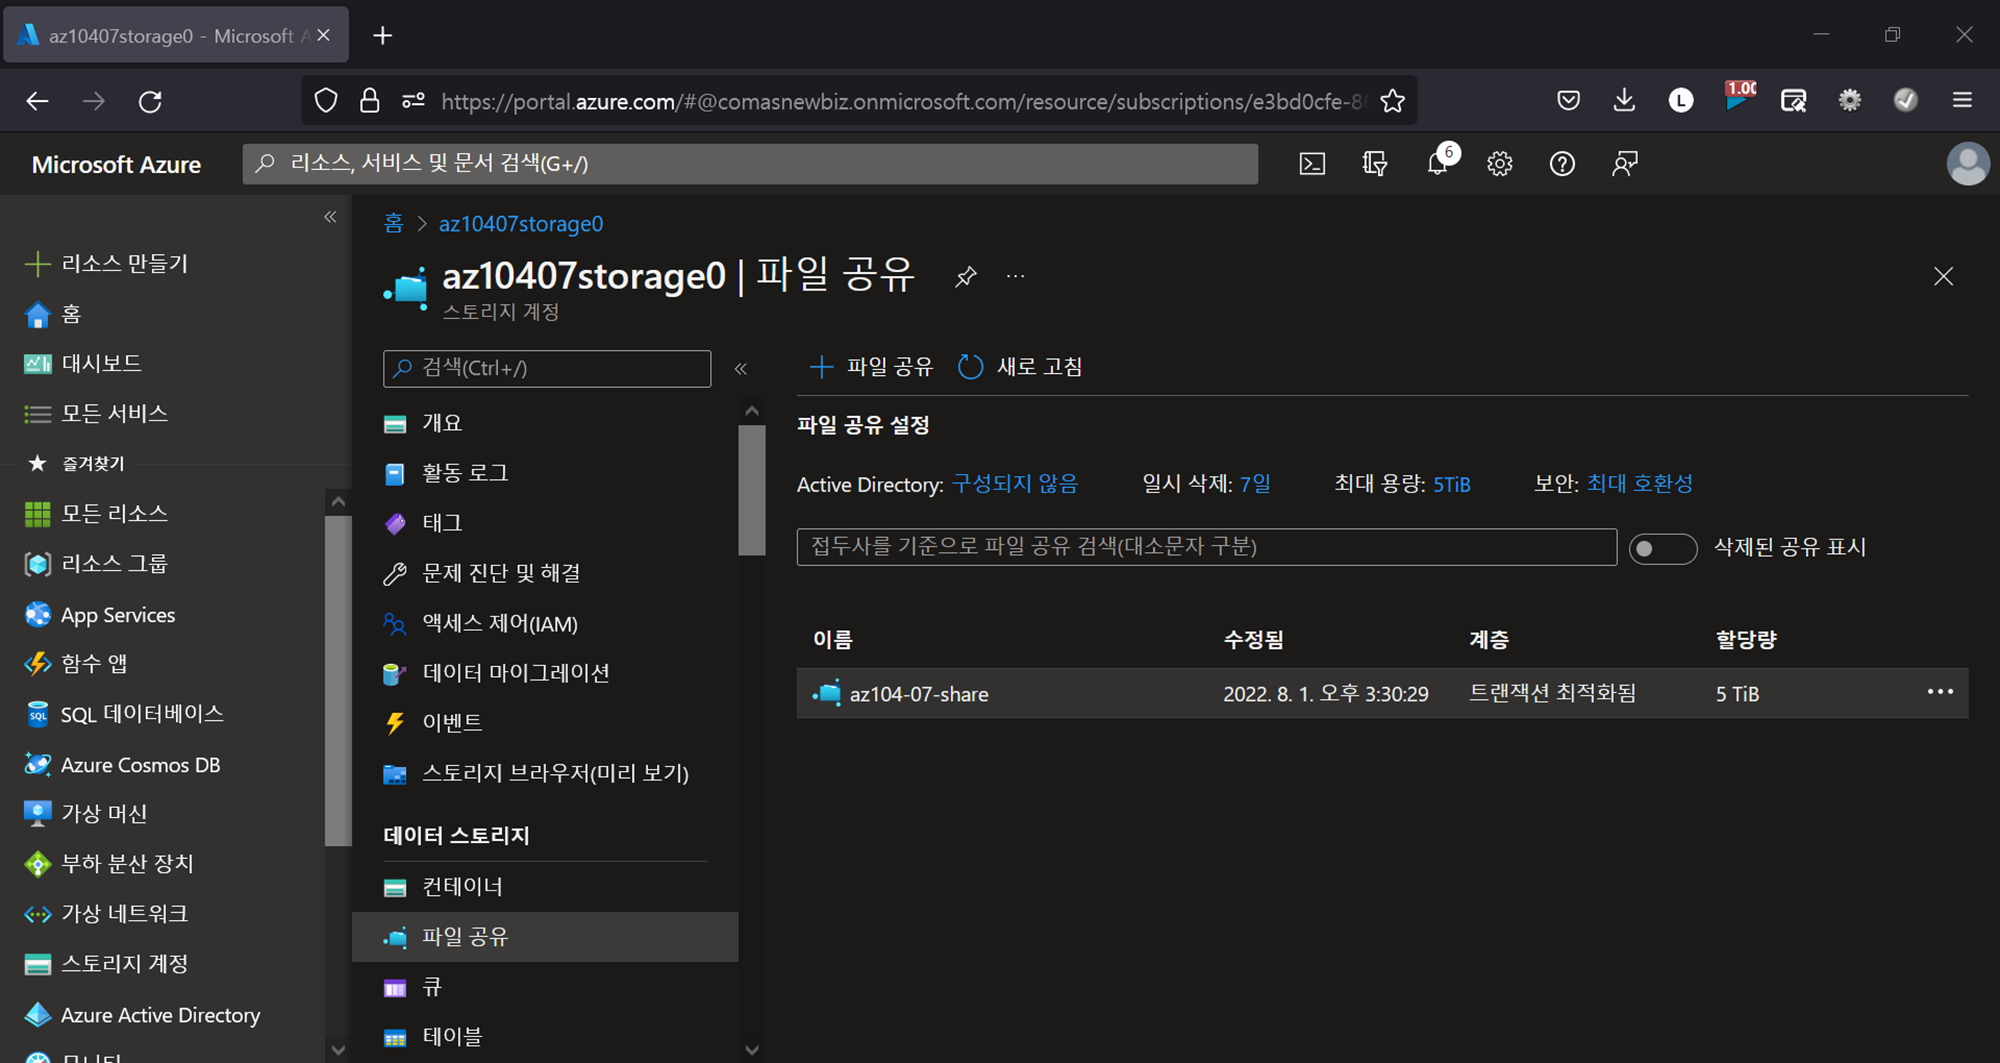This screenshot has width=2000, height=1063.
Task: Open more options next to pin icon
Action: [x=1015, y=276]
